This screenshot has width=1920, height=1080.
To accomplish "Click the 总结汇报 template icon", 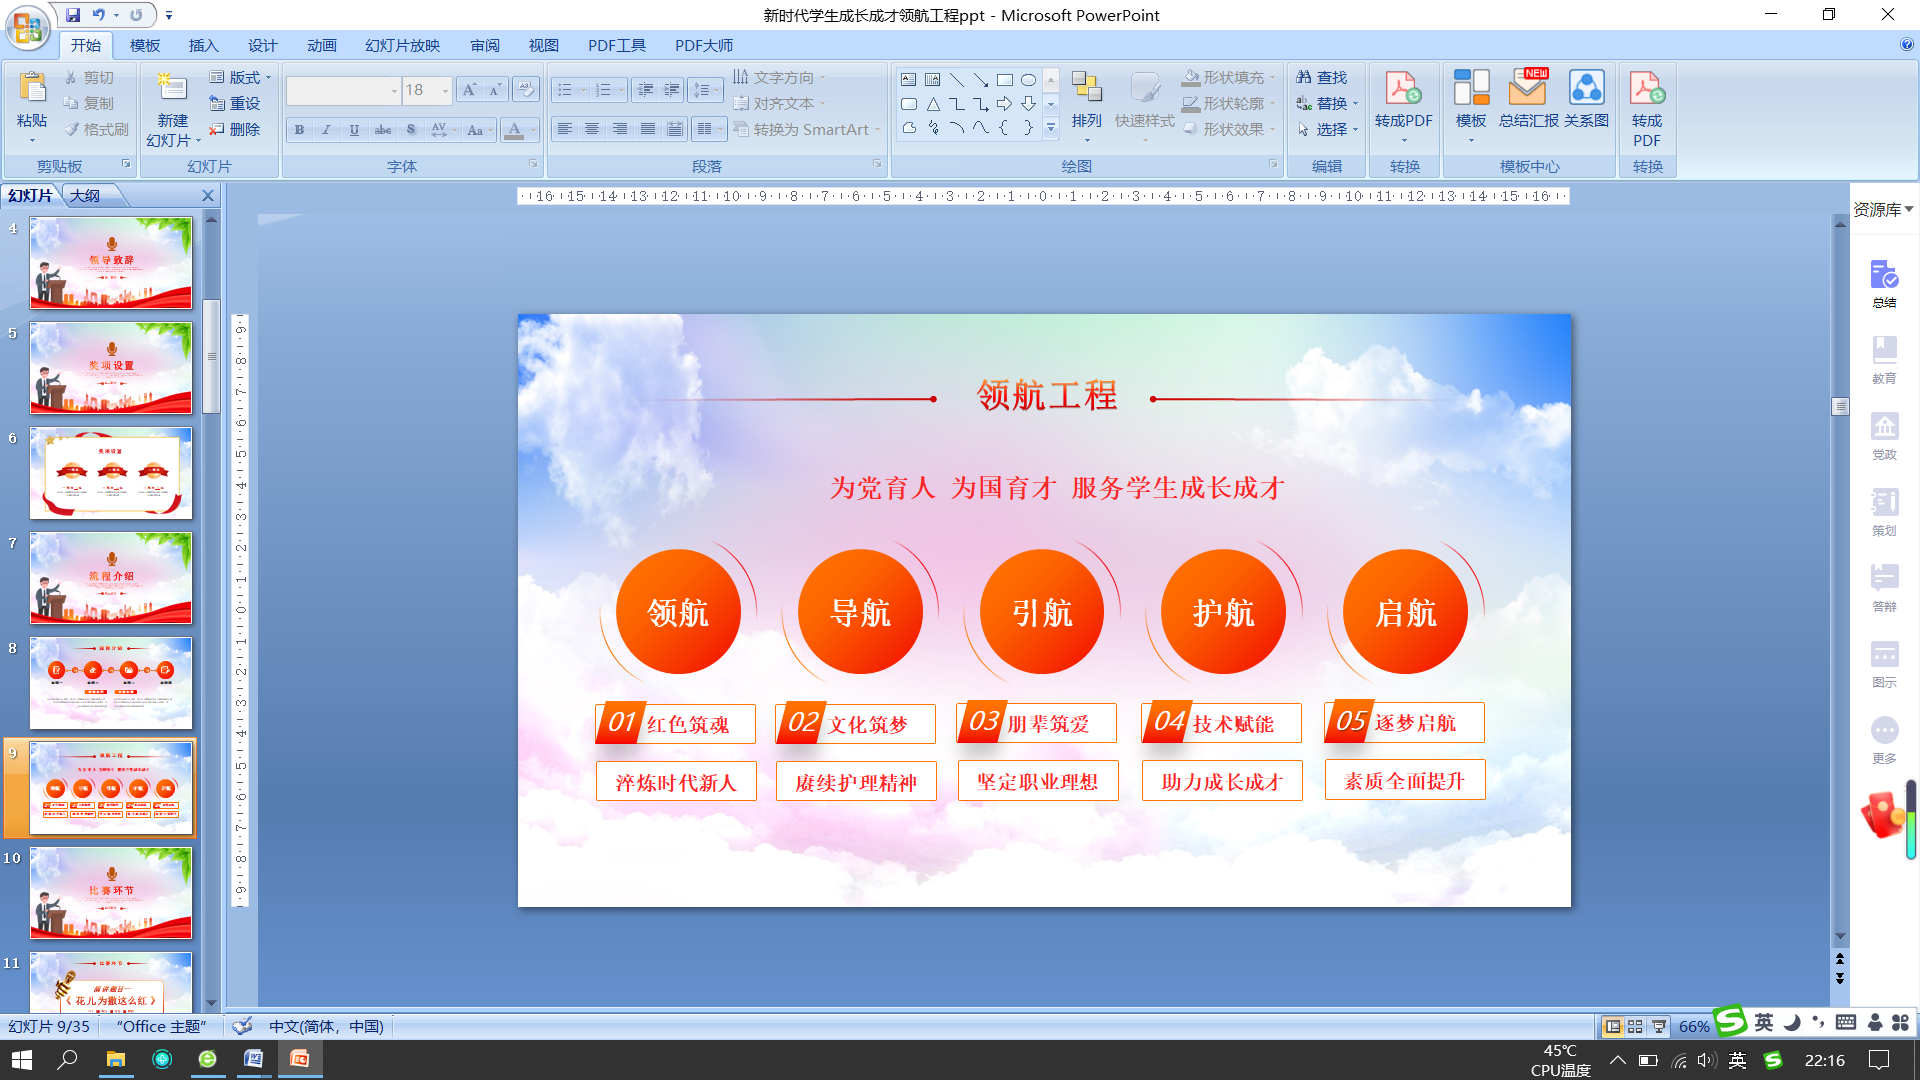I will tap(1527, 90).
